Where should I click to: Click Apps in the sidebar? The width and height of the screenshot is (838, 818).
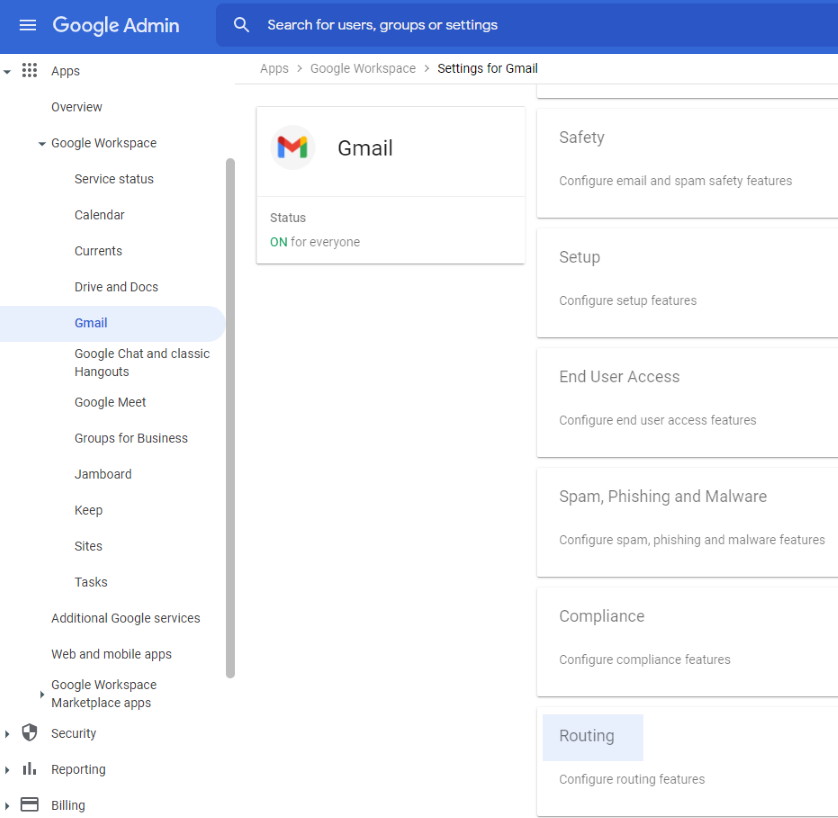click(x=65, y=71)
